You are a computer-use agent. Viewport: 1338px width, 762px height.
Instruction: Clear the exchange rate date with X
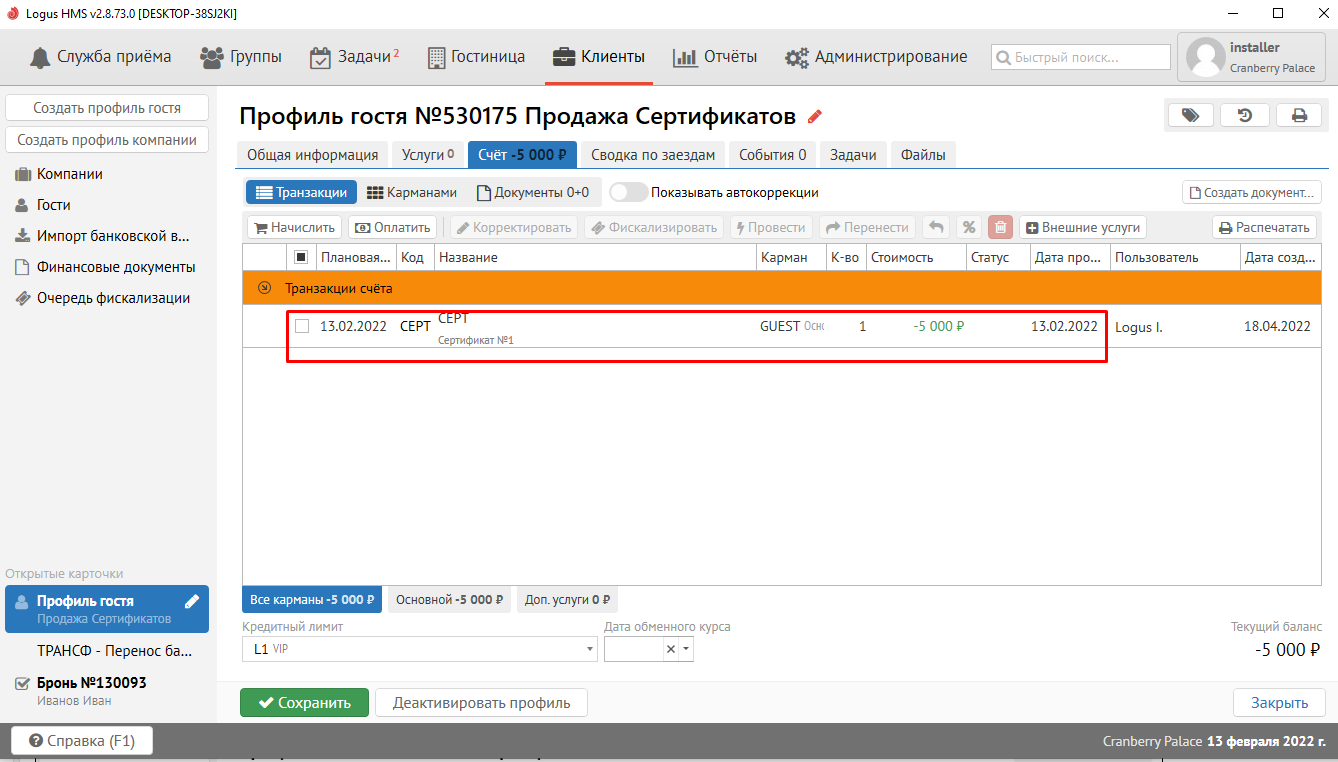[x=671, y=649]
